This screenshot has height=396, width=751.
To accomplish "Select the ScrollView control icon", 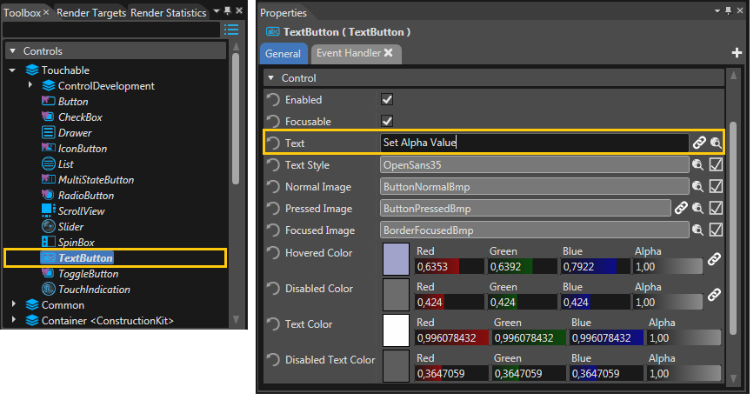I will (48, 211).
